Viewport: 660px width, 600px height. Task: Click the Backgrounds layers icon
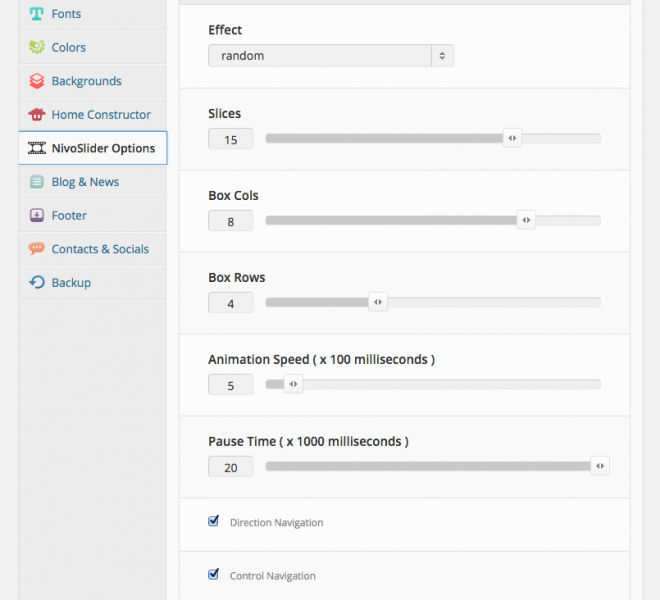tap(37, 81)
